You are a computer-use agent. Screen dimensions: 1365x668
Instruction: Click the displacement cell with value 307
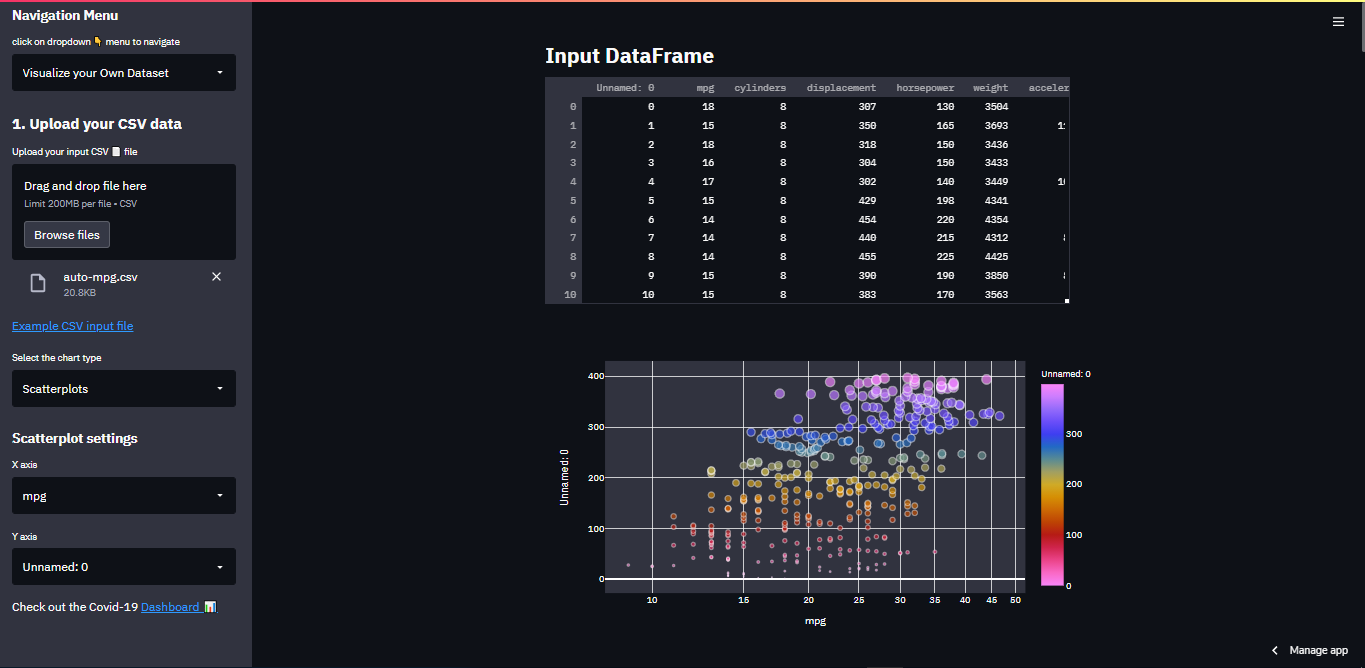[839, 107]
